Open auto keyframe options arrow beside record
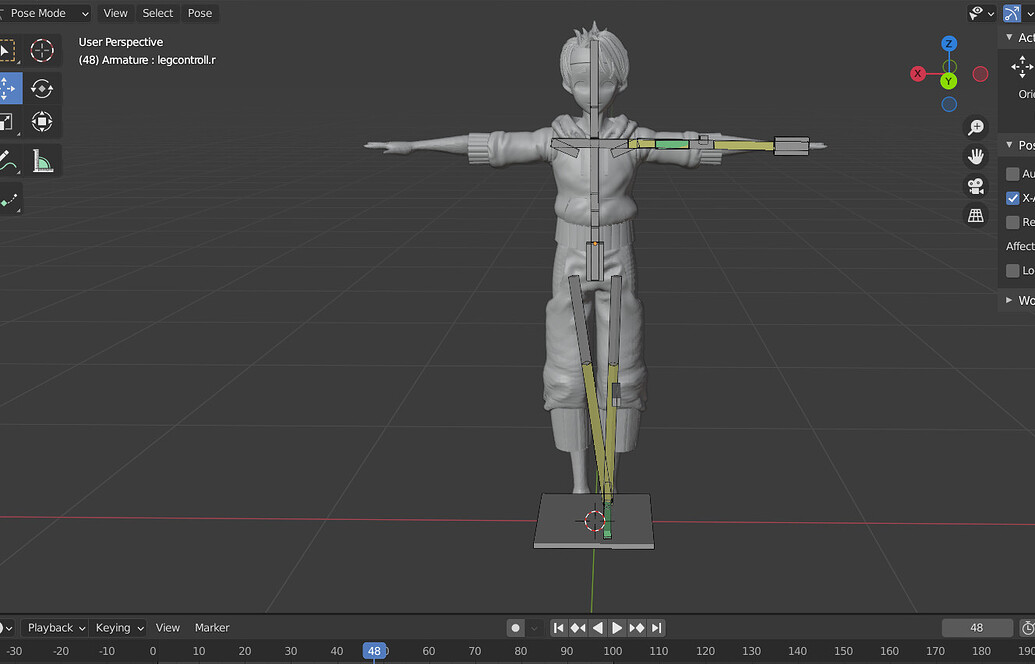 point(534,628)
